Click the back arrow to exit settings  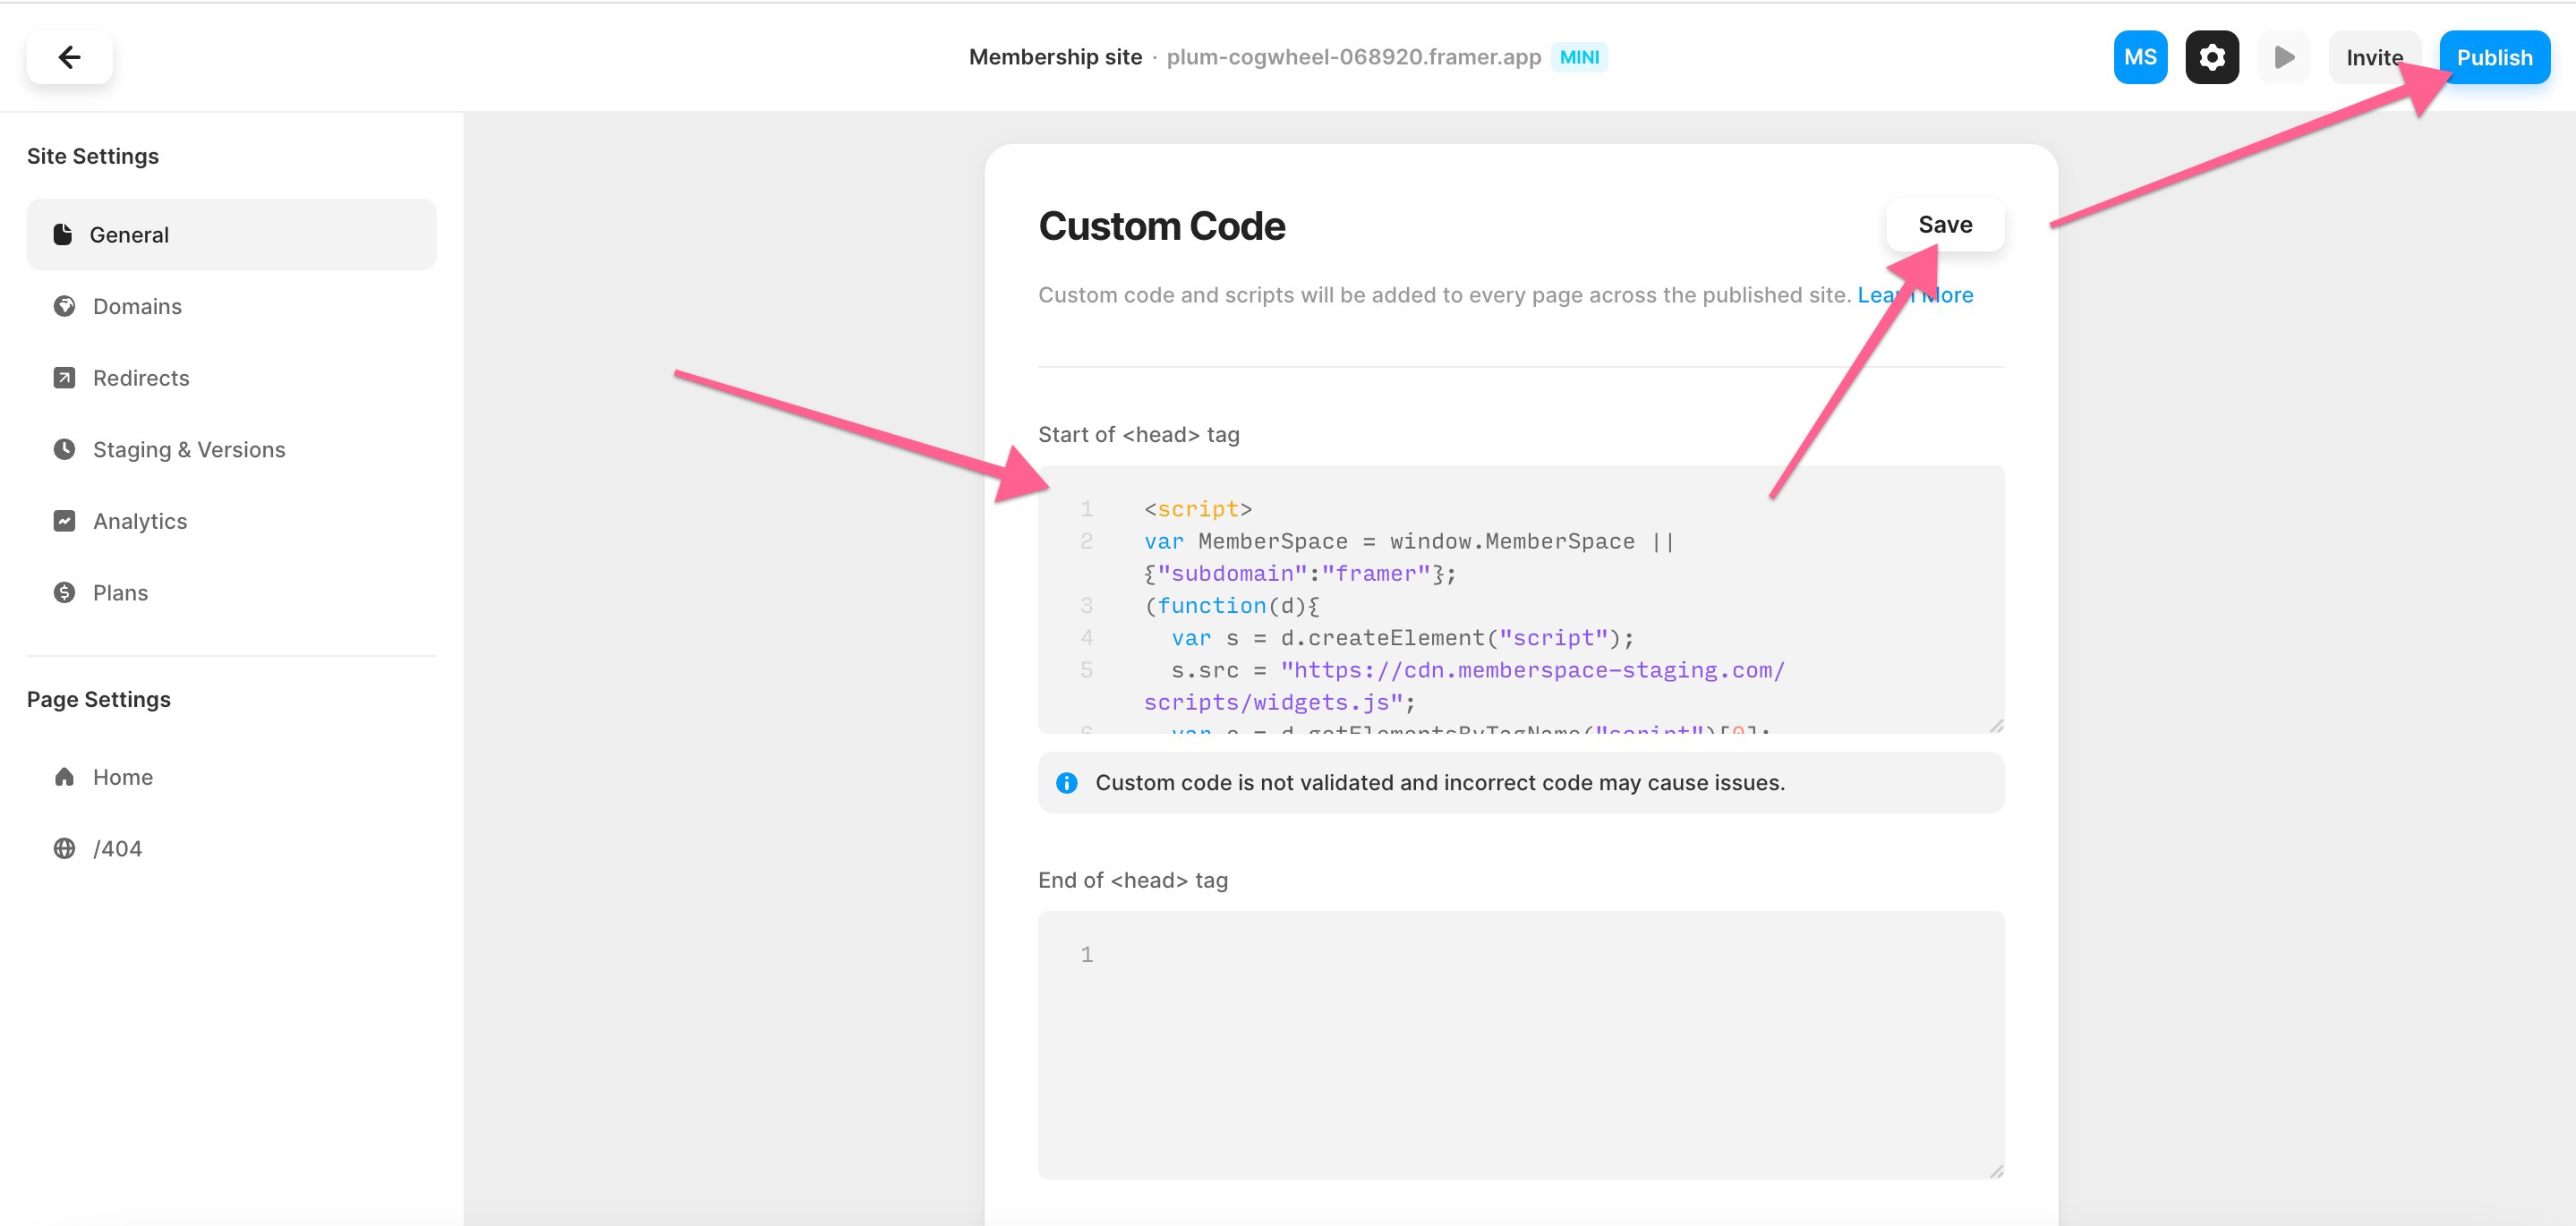(x=69, y=57)
